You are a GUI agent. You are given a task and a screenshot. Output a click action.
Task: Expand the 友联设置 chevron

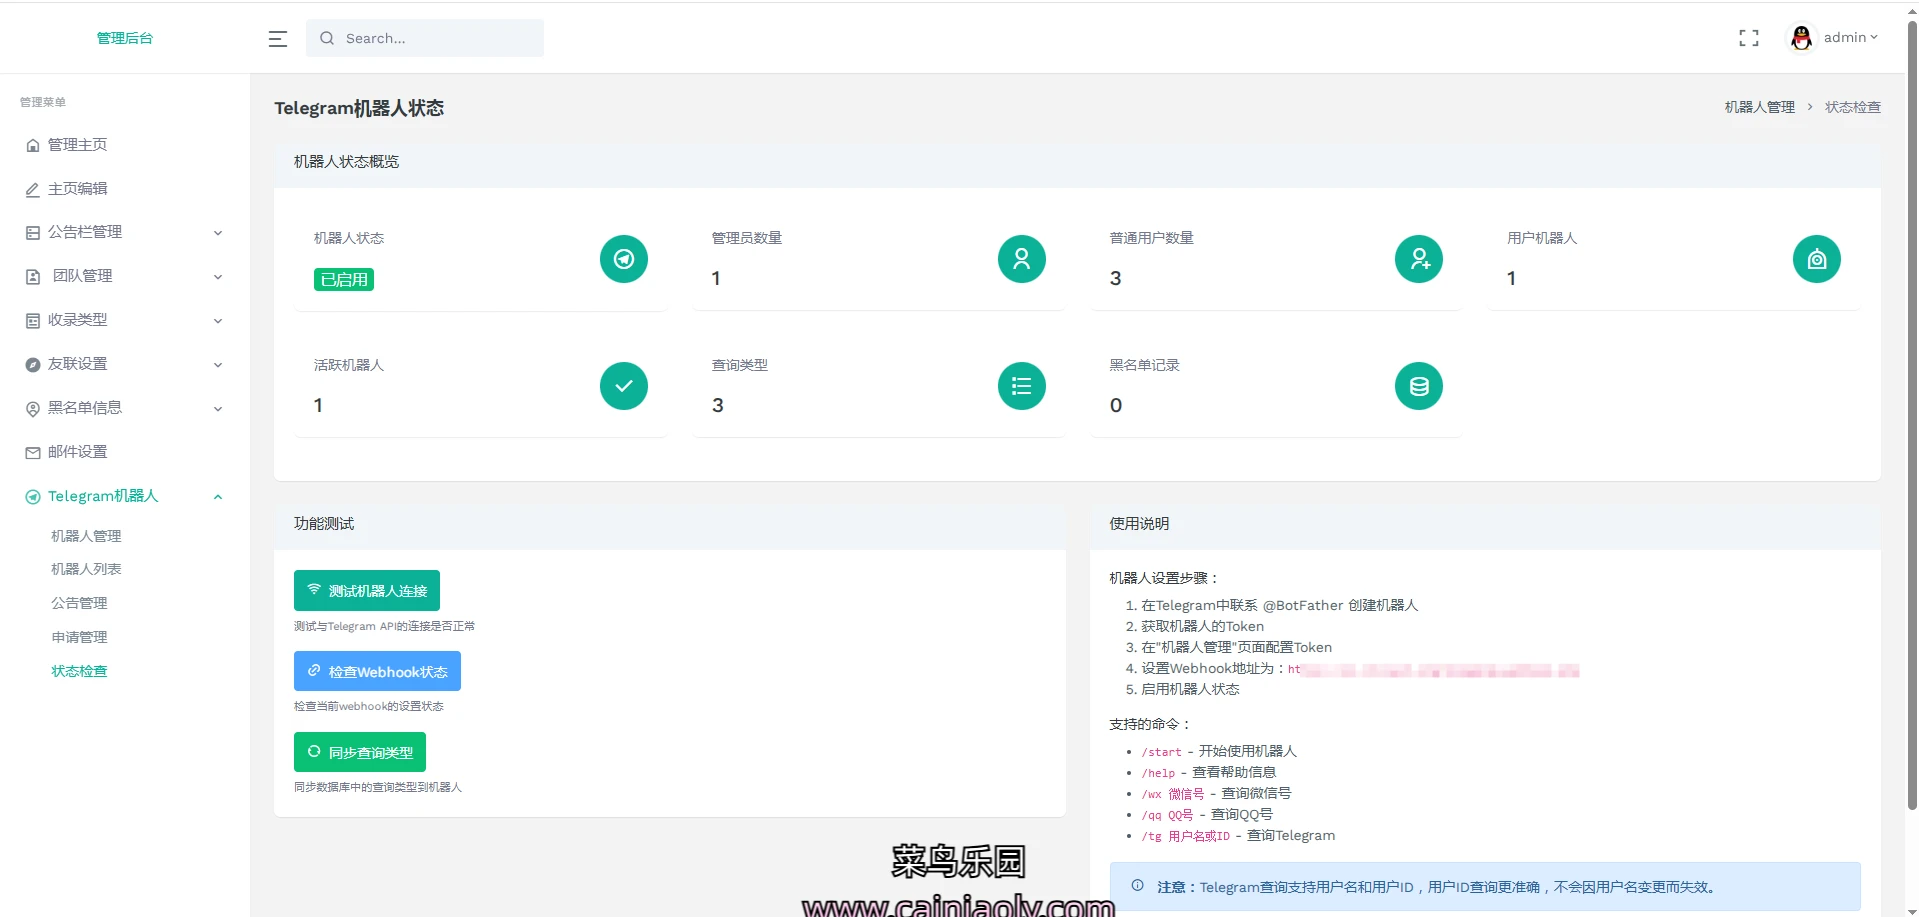pyautogui.click(x=218, y=365)
